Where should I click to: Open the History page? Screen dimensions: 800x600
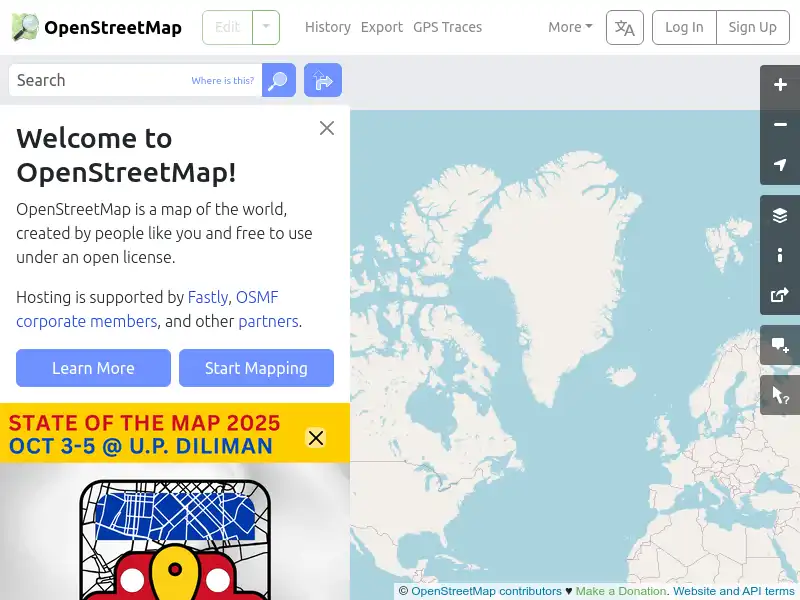coord(327,27)
